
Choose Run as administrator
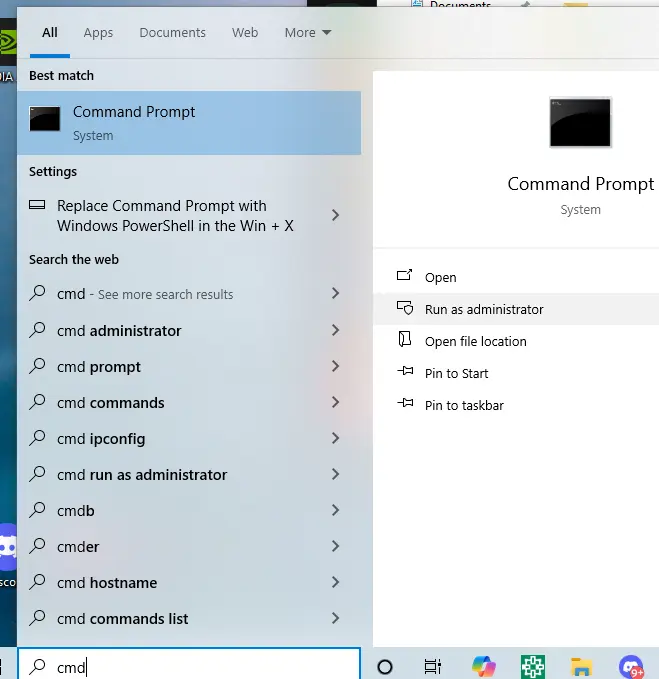[x=516, y=309]
